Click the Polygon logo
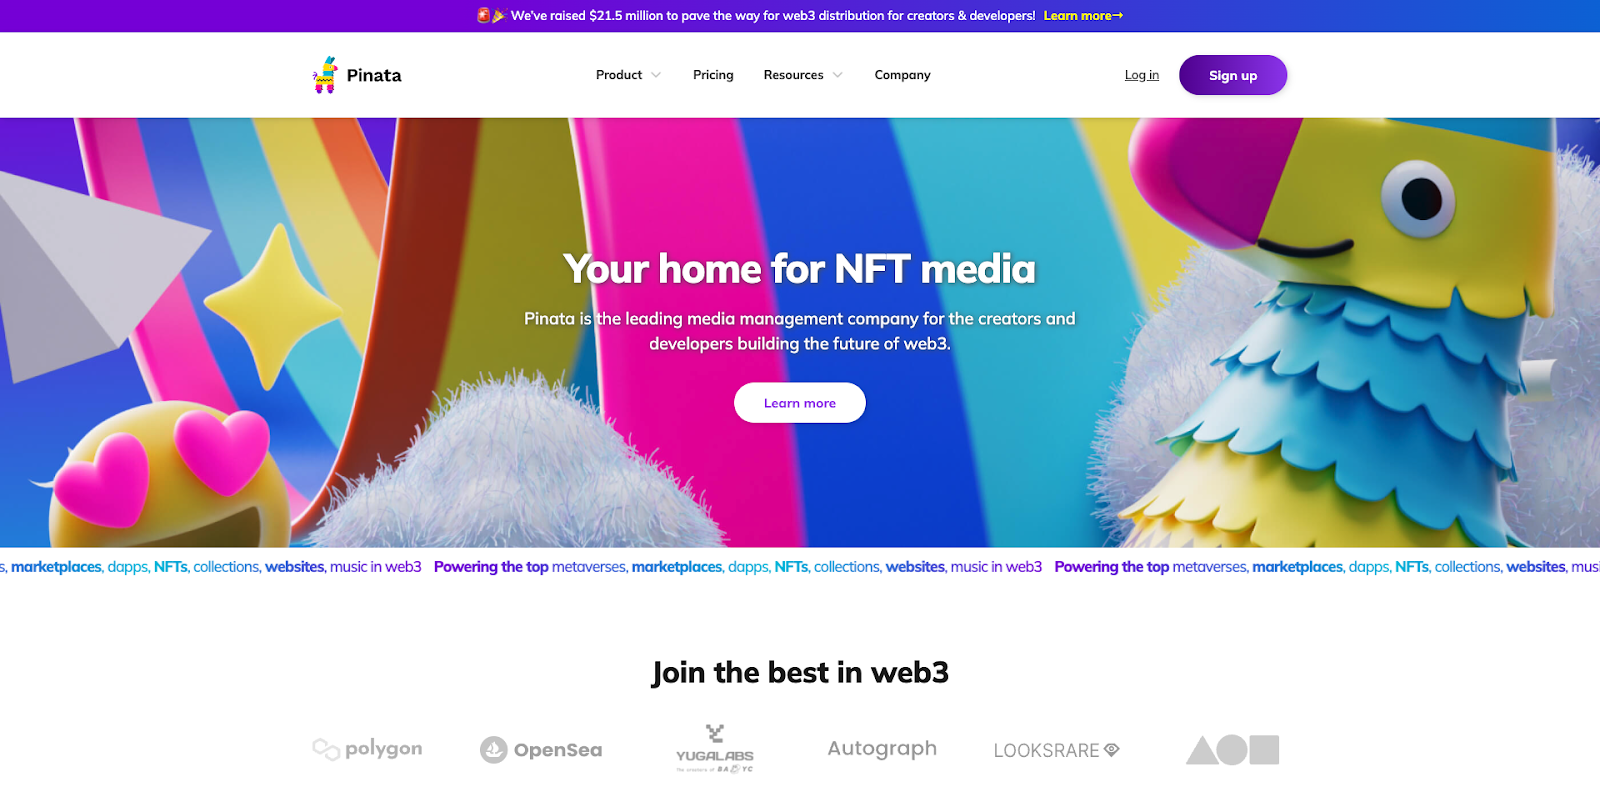Image resolution: width=1600 pixels, height=807 pixels. coord(367,749)
